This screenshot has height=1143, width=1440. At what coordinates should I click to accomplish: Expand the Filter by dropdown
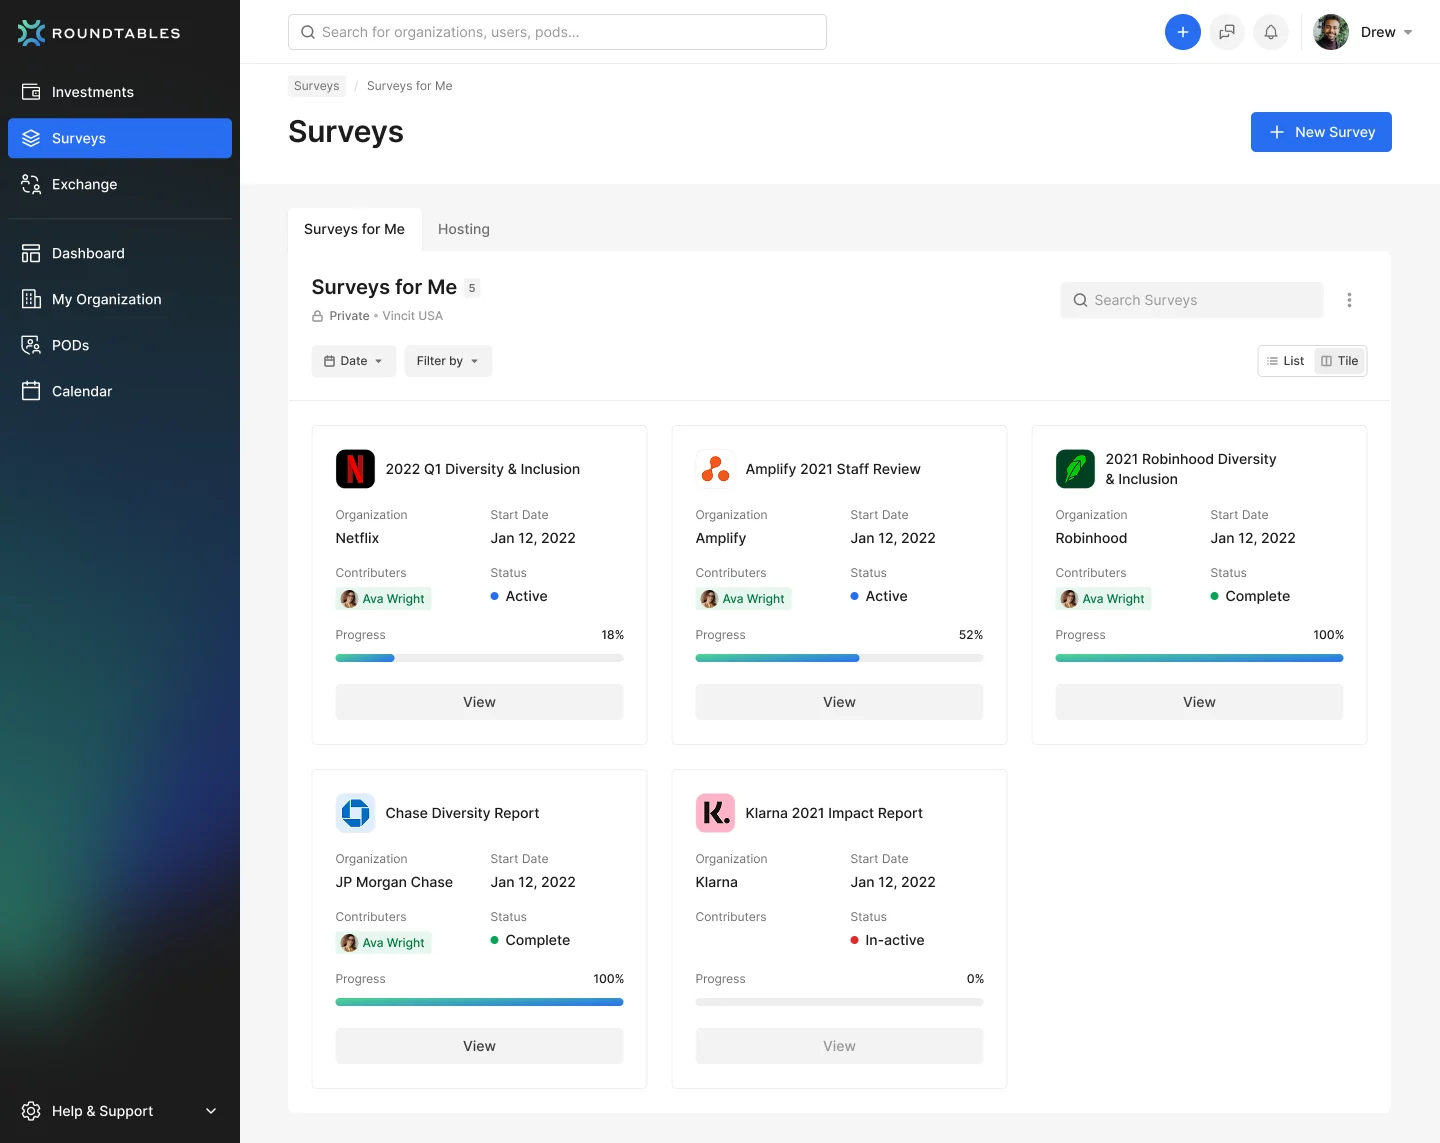click(x=448, y=361)
